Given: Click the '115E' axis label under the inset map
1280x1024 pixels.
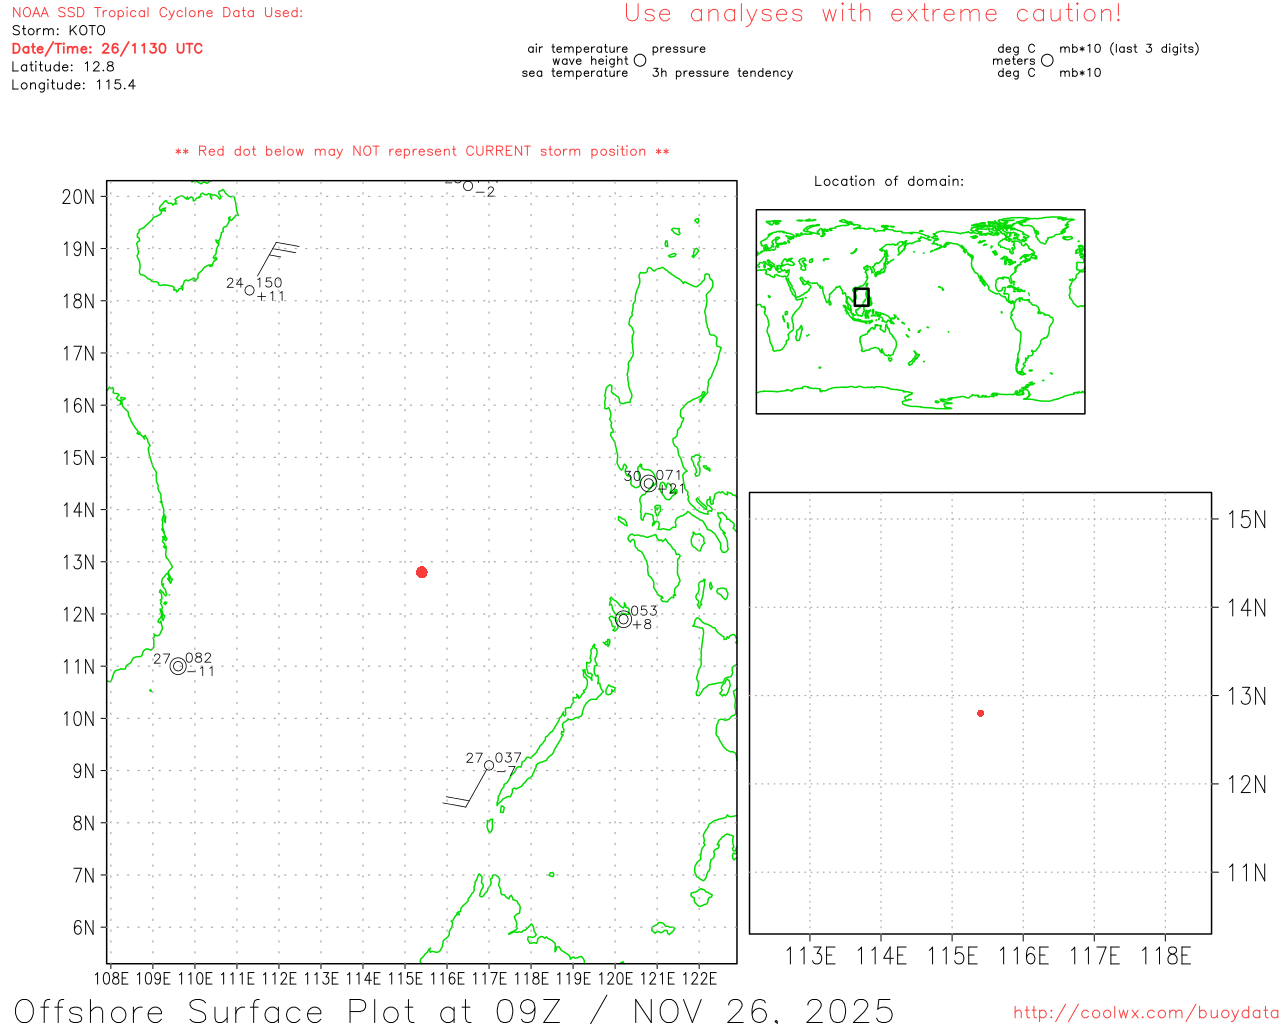Looking at the screenshot, I should [952, 956].
